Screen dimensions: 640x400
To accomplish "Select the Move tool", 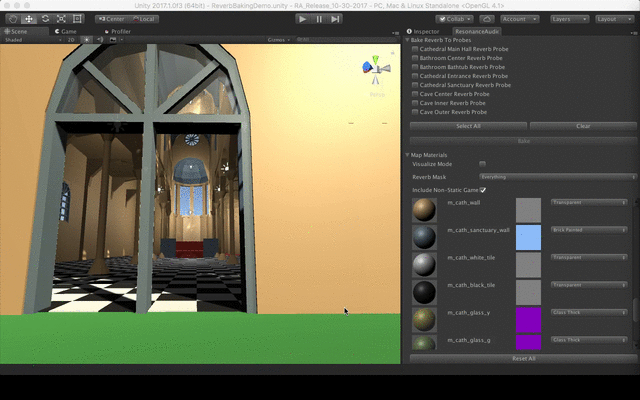I will point(29,19).
